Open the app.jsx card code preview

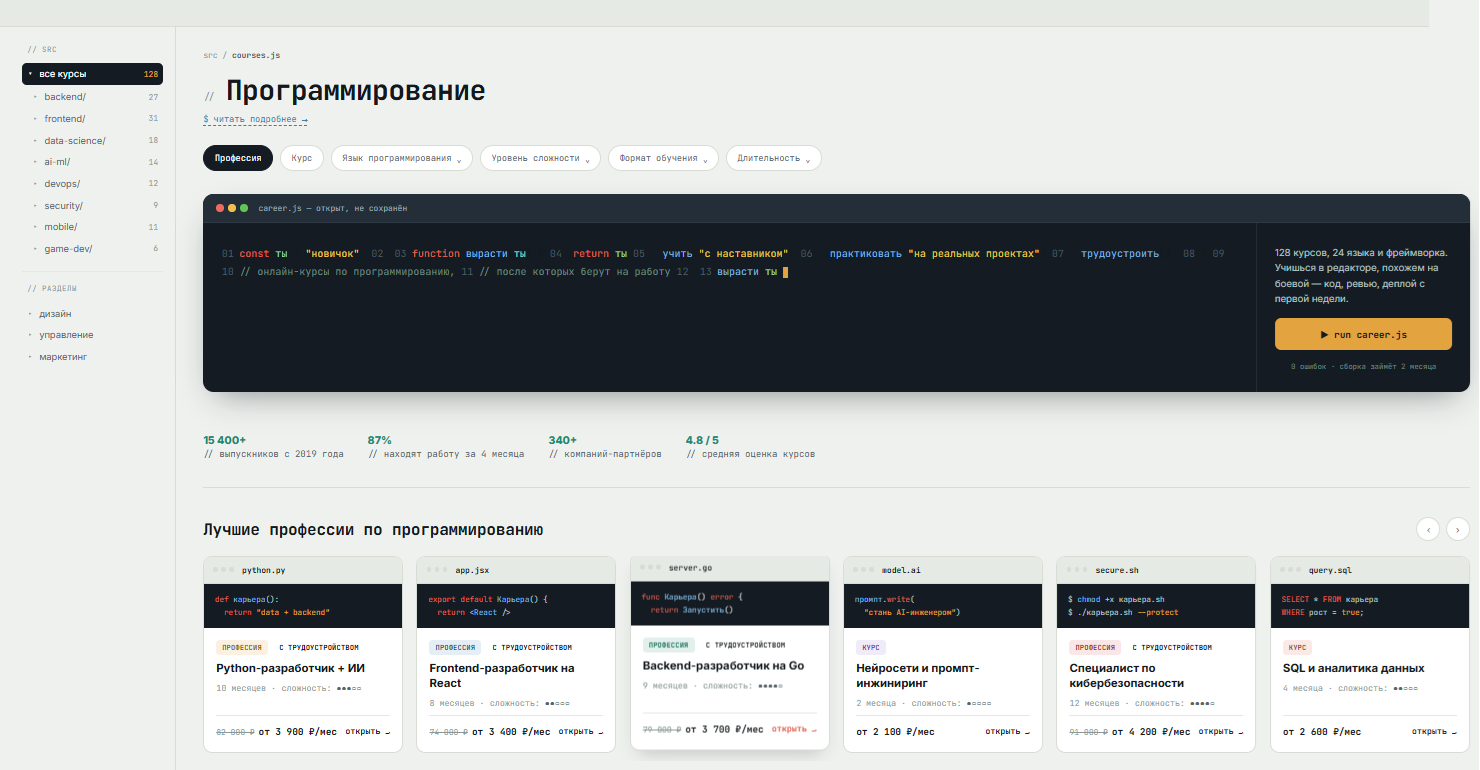point(516,606)
